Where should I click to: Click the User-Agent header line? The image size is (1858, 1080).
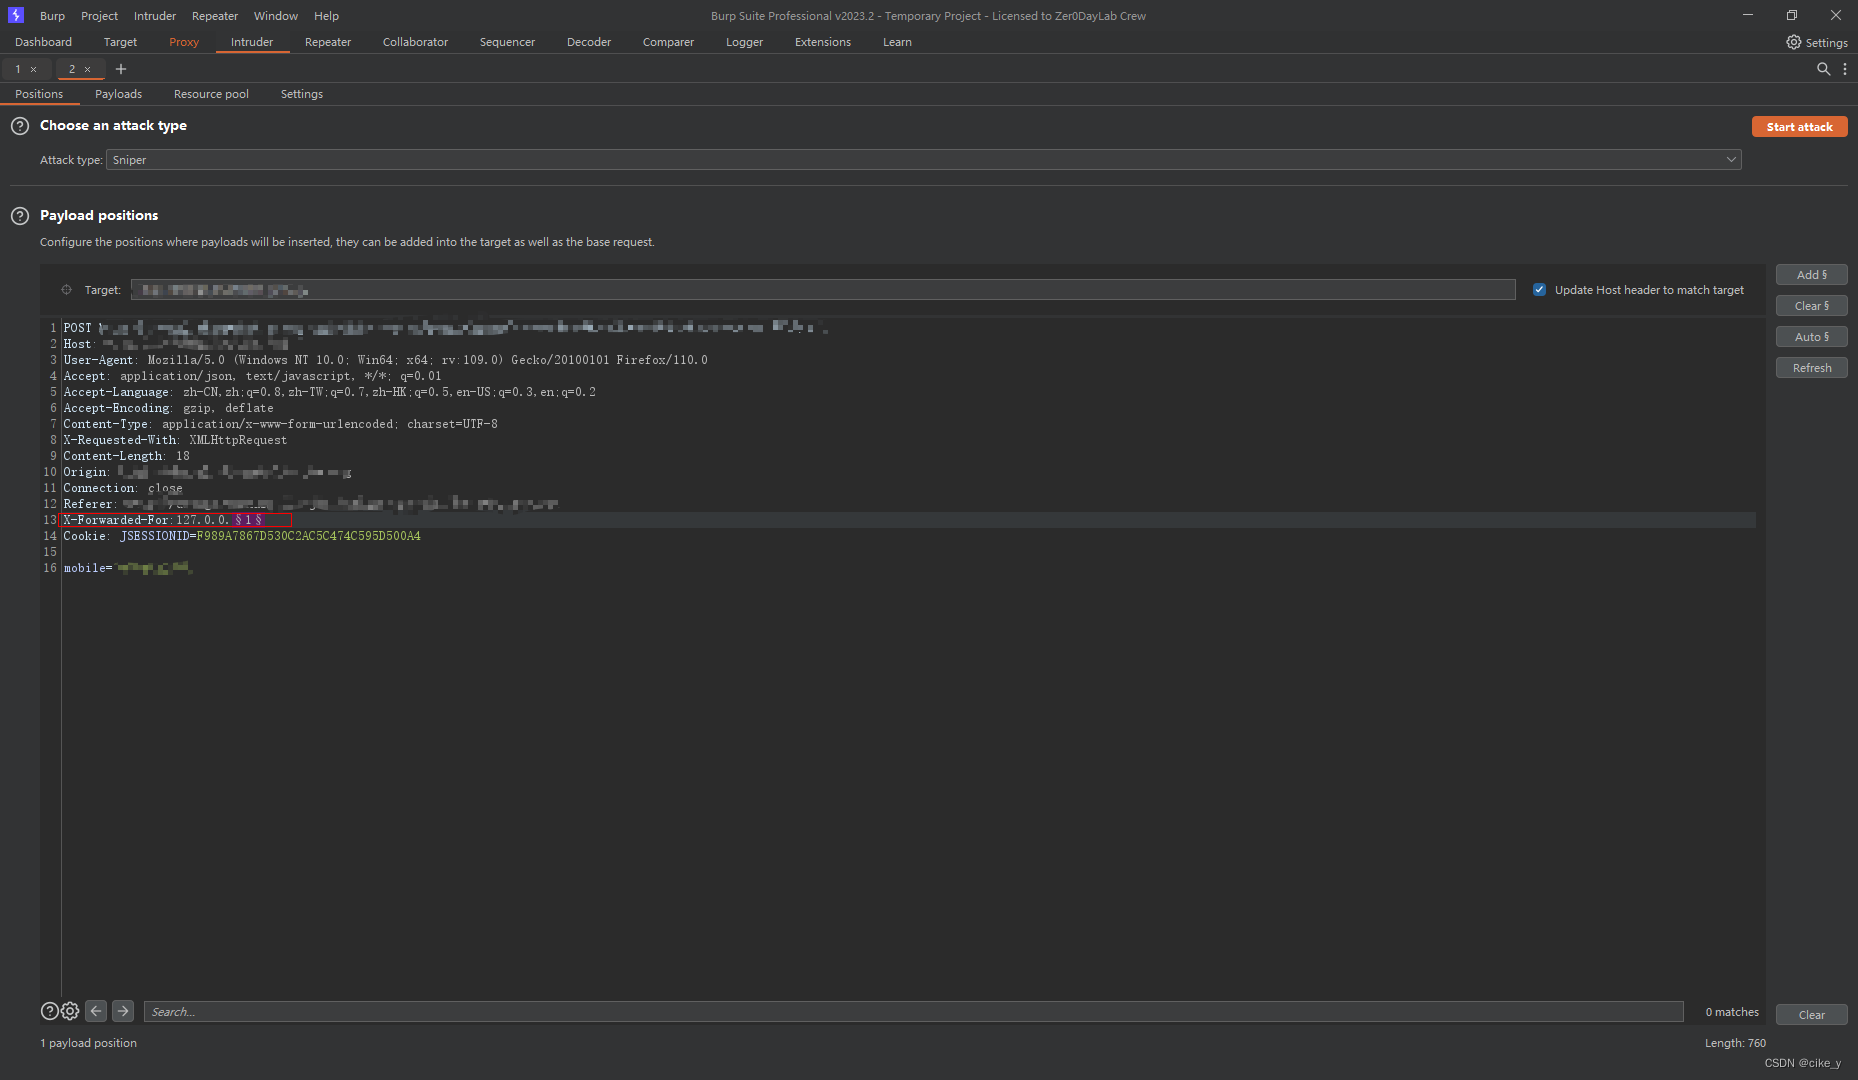click(386, 360)
